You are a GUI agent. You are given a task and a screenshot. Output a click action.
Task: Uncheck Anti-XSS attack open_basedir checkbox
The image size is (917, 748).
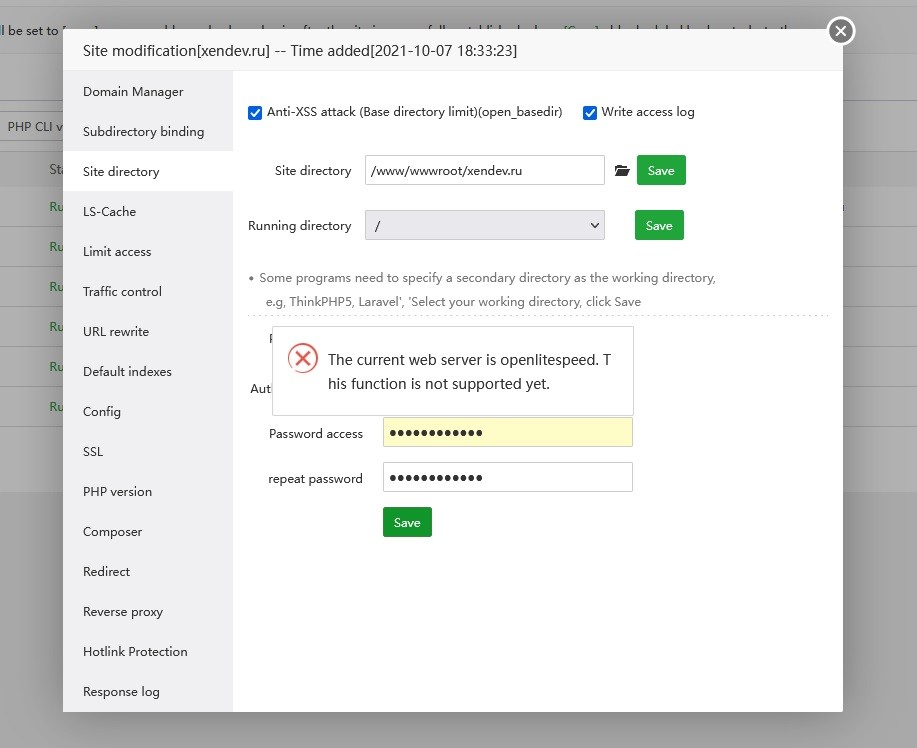pyautogui.click(x=255, y=112)
